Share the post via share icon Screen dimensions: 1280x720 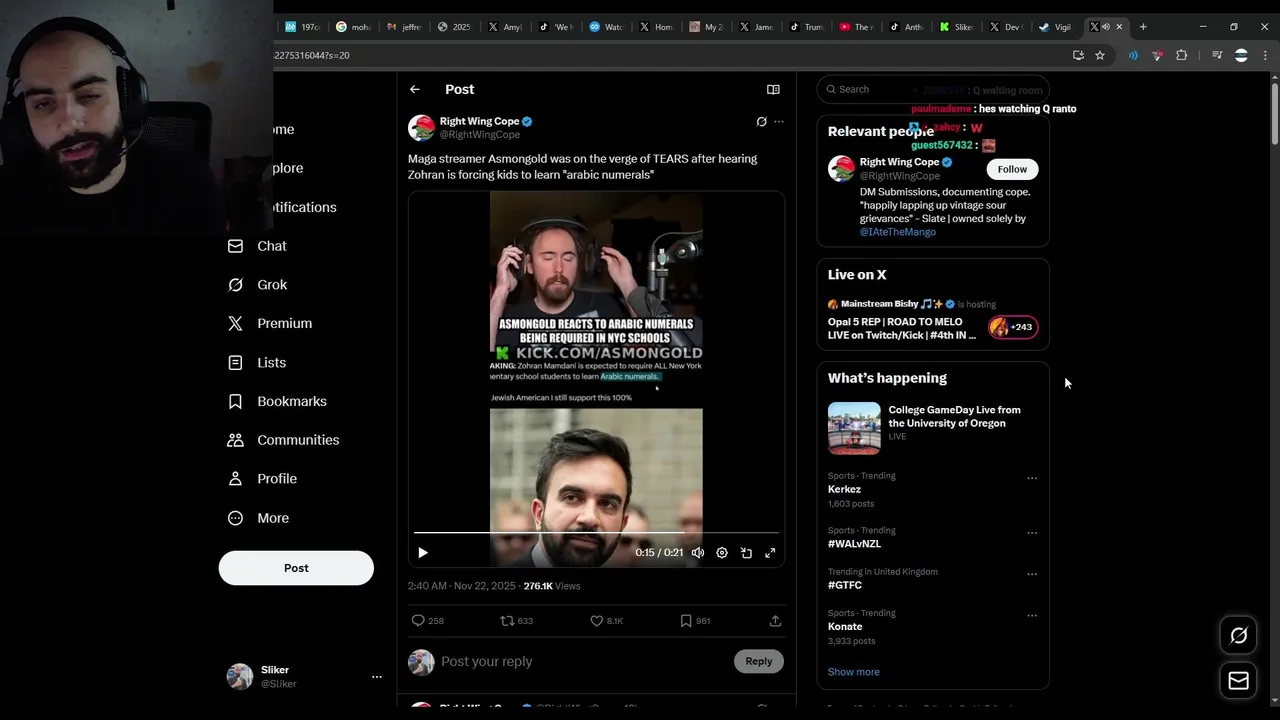click(775, 621)
